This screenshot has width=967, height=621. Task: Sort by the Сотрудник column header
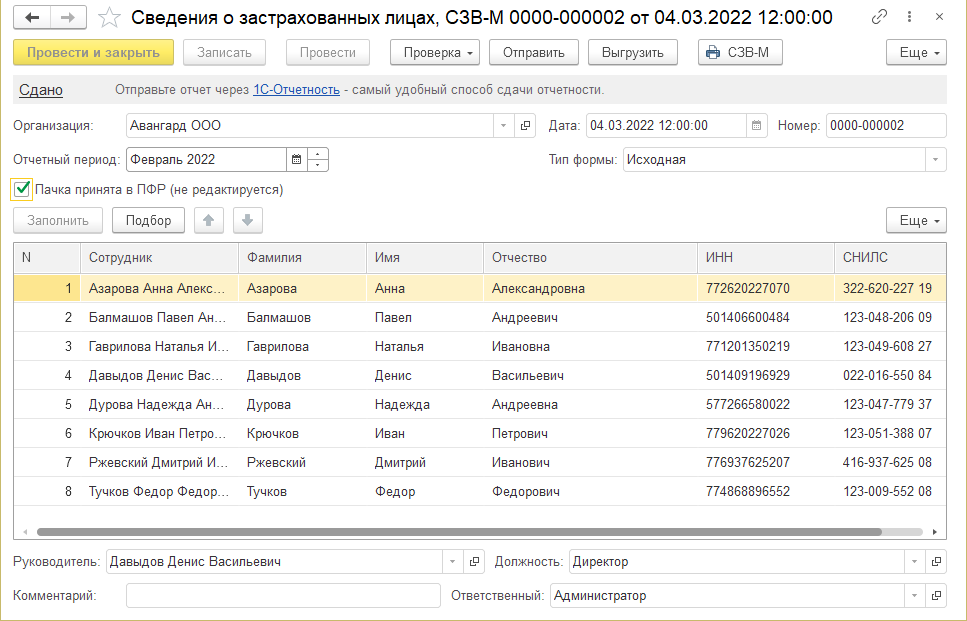coord(159,258)
